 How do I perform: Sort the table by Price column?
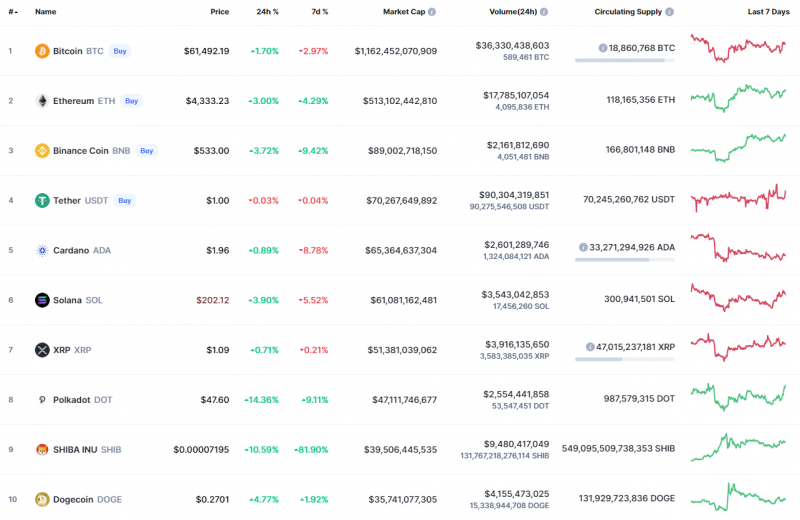pyautogui.click(x=219, y=12)
